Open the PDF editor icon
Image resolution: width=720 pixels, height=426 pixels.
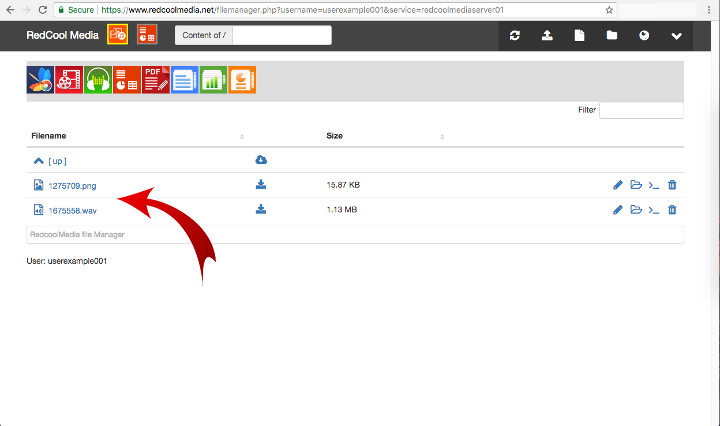[156, 80]
